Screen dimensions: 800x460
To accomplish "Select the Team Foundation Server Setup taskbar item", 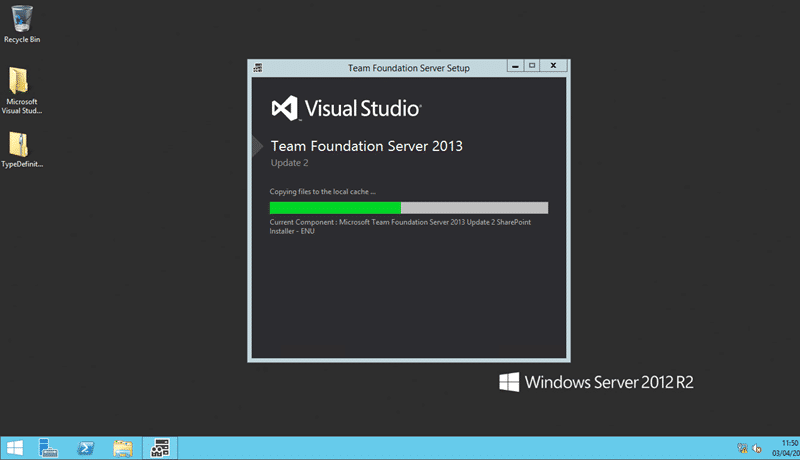I will point(160,448).
